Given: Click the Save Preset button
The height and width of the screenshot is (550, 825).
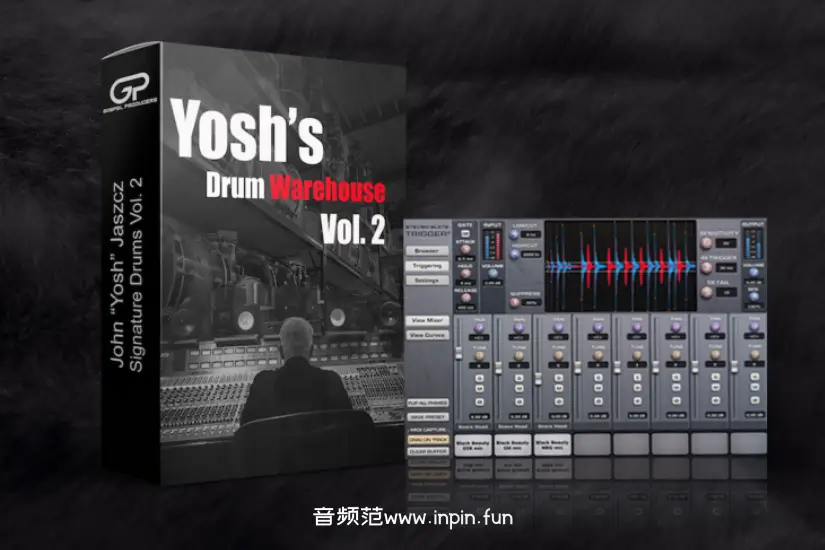Looking at the screenshot, I should [x=428, y=417].
